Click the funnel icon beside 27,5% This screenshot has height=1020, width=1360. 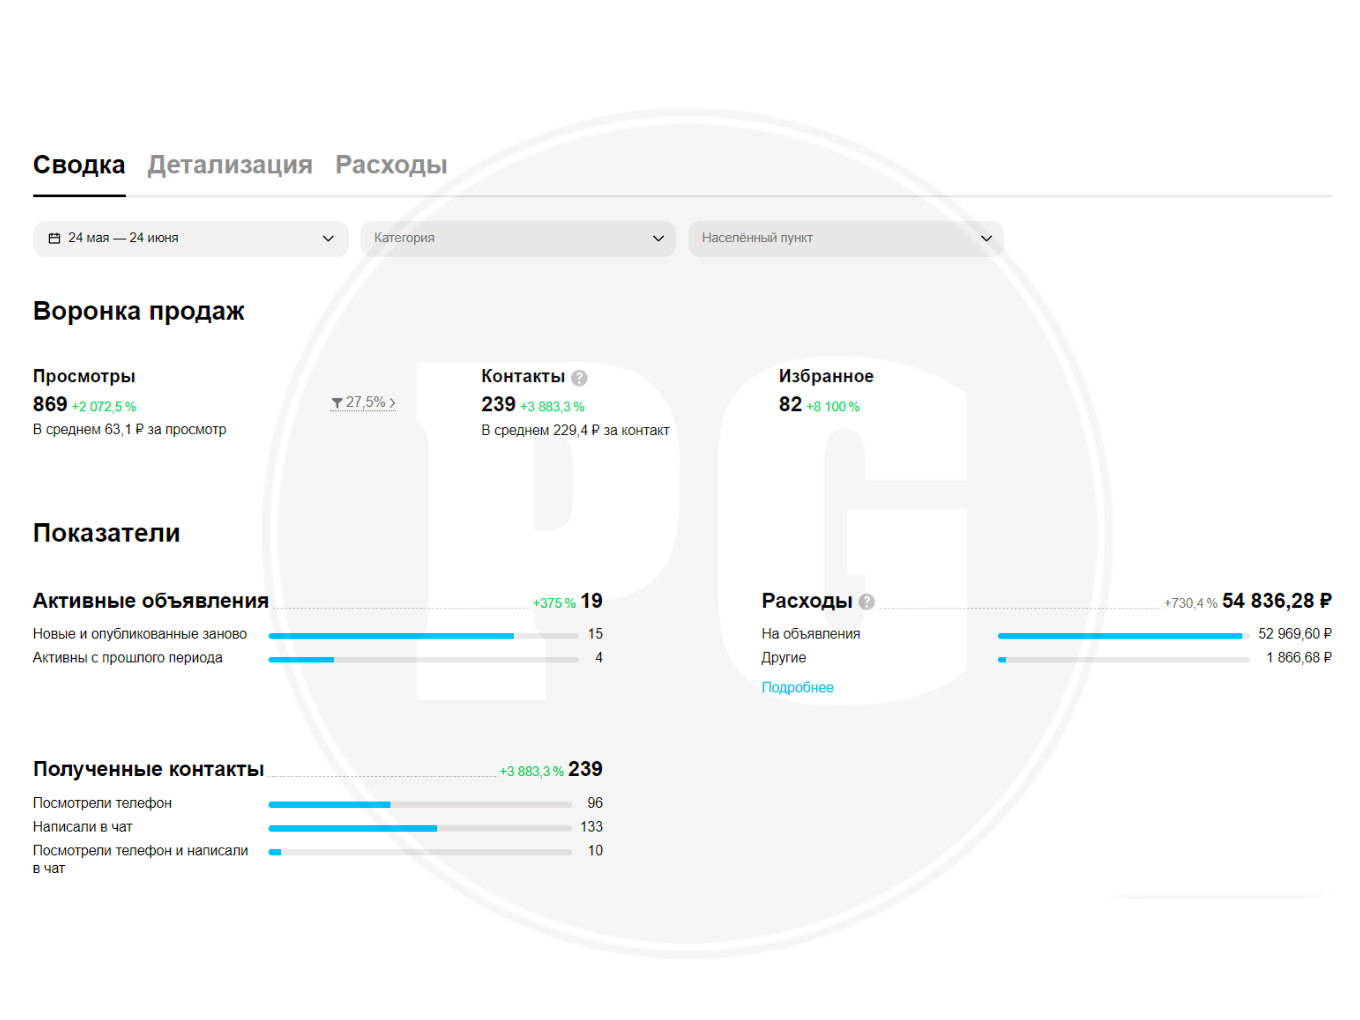337,403
